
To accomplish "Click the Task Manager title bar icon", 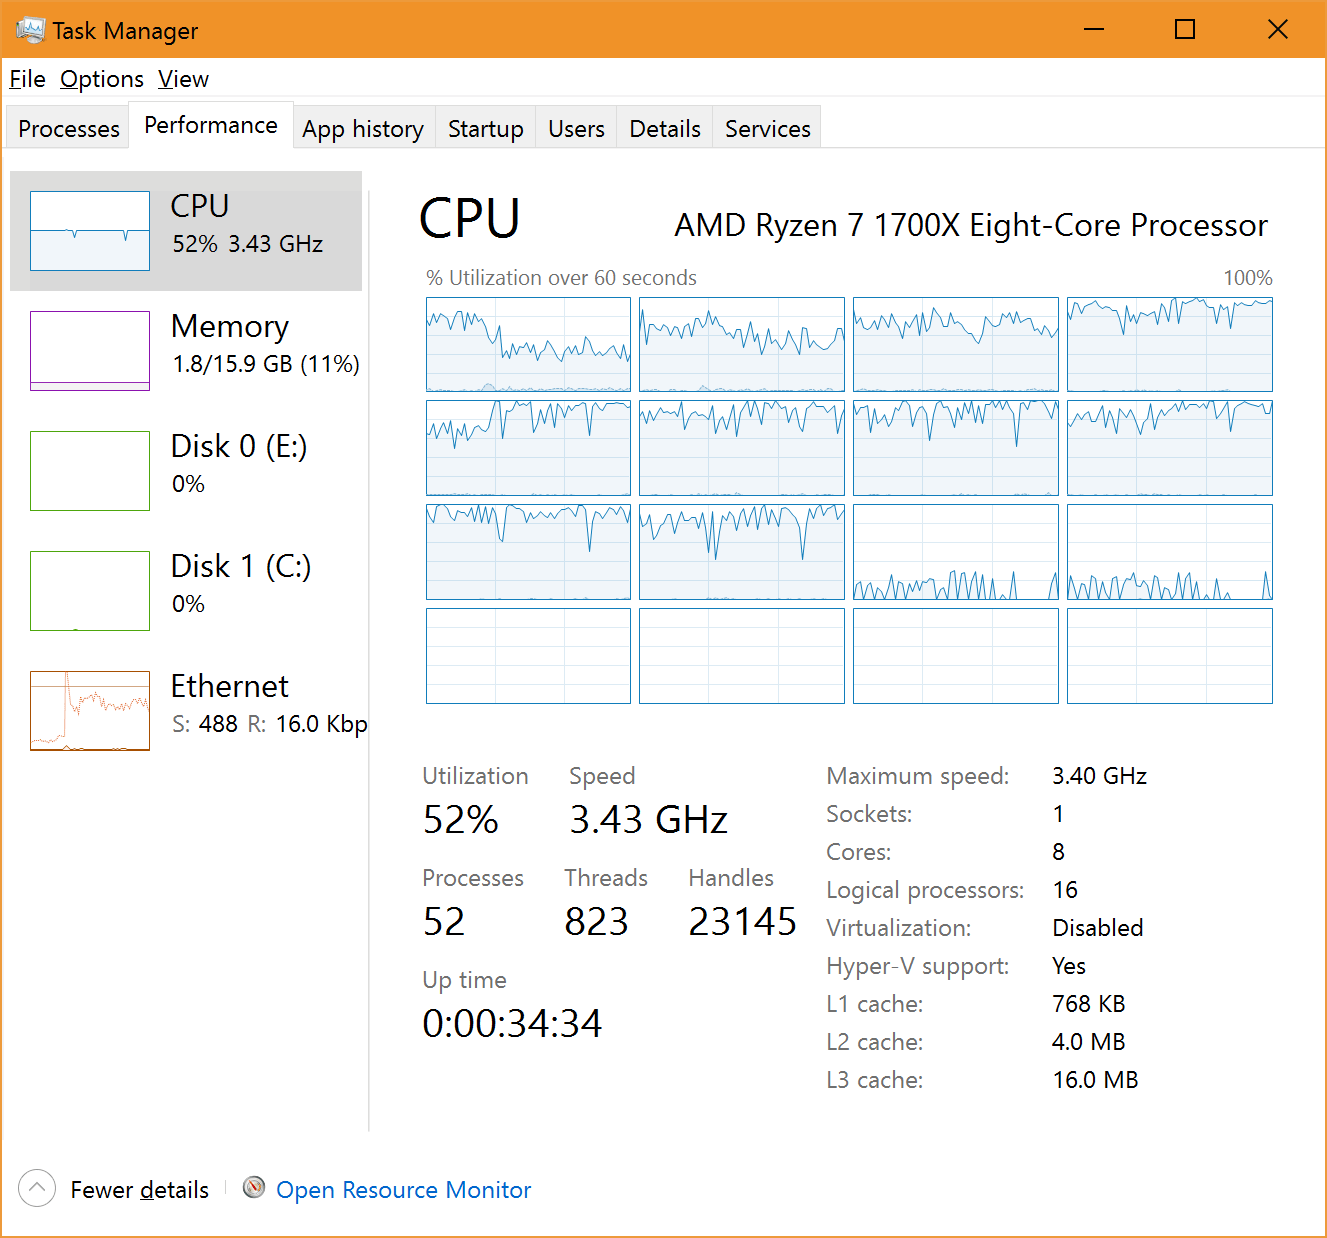I will [30, 30].
